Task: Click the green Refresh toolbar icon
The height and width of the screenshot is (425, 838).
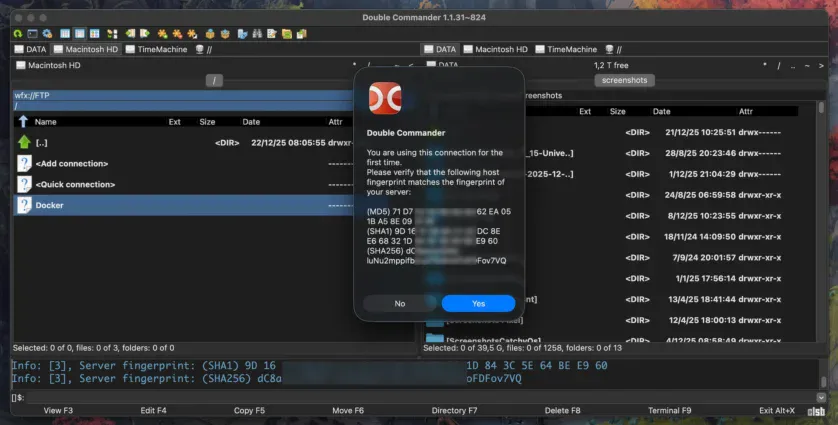Action: coord(18,33)
